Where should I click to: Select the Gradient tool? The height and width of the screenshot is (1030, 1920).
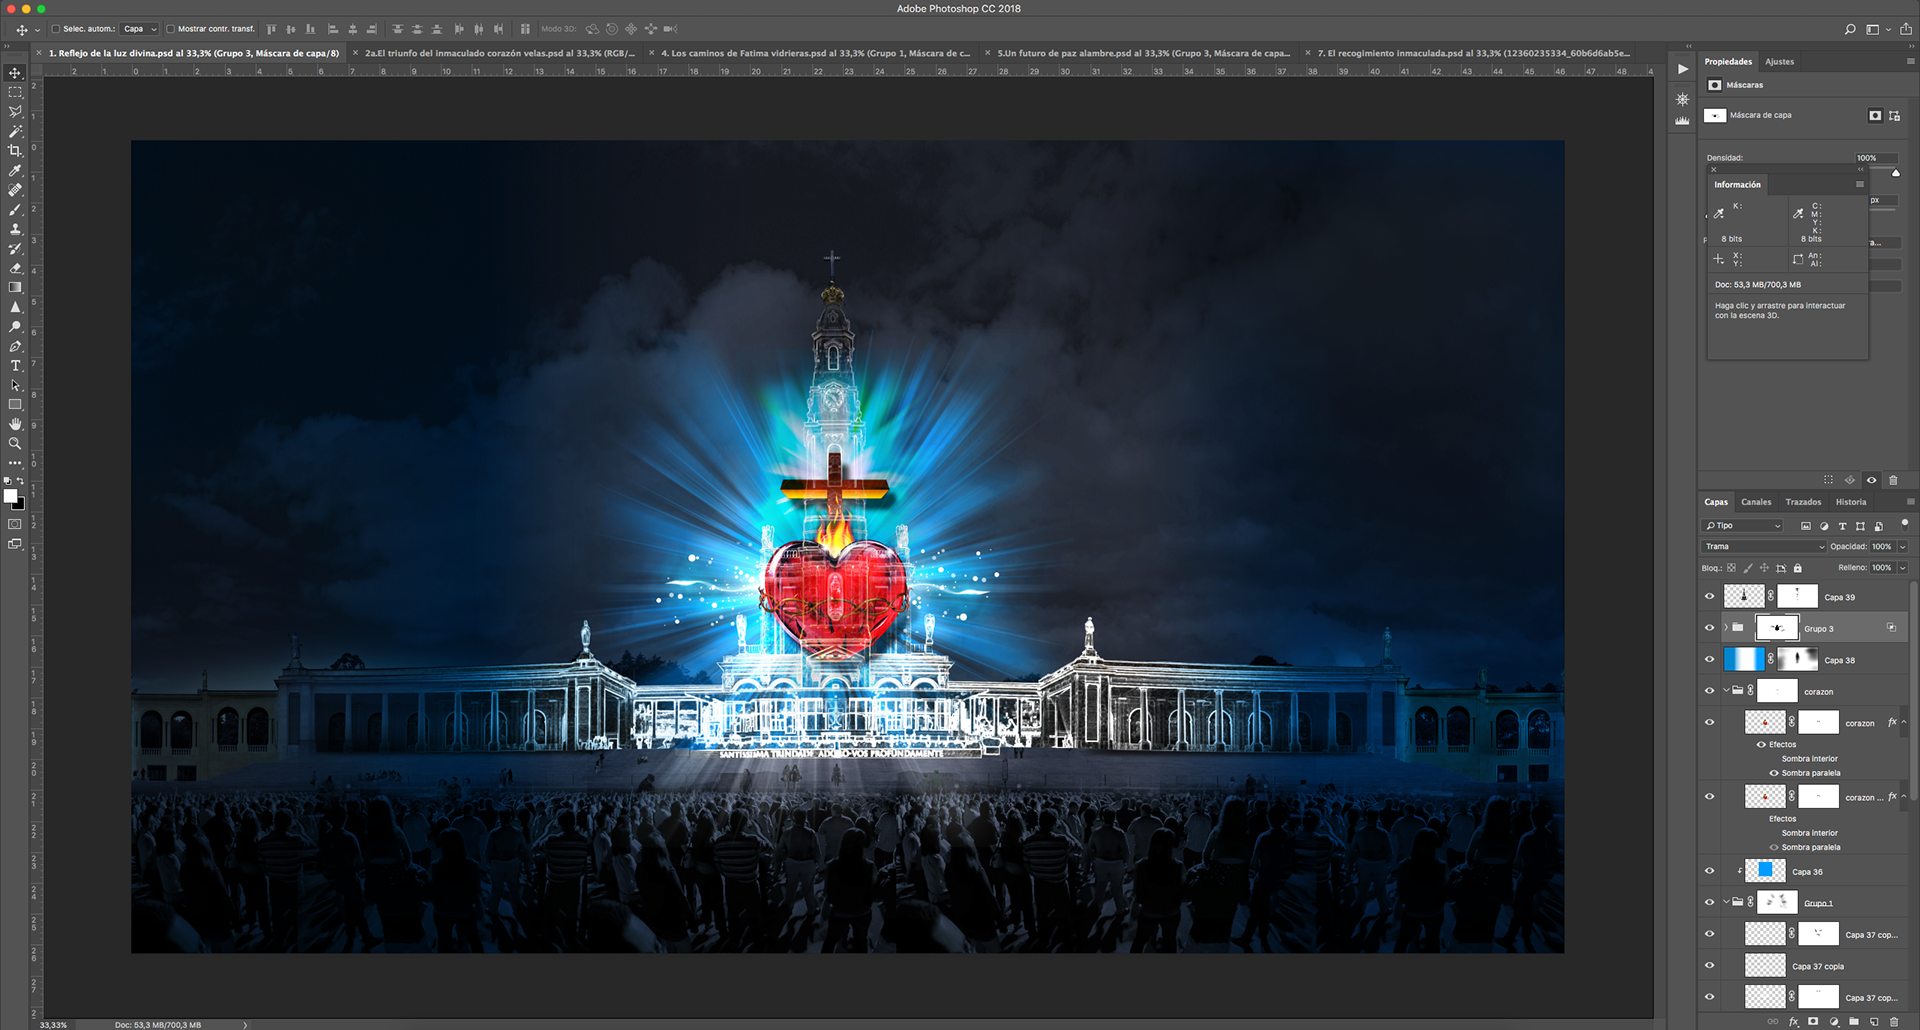(x=15, y=287)
